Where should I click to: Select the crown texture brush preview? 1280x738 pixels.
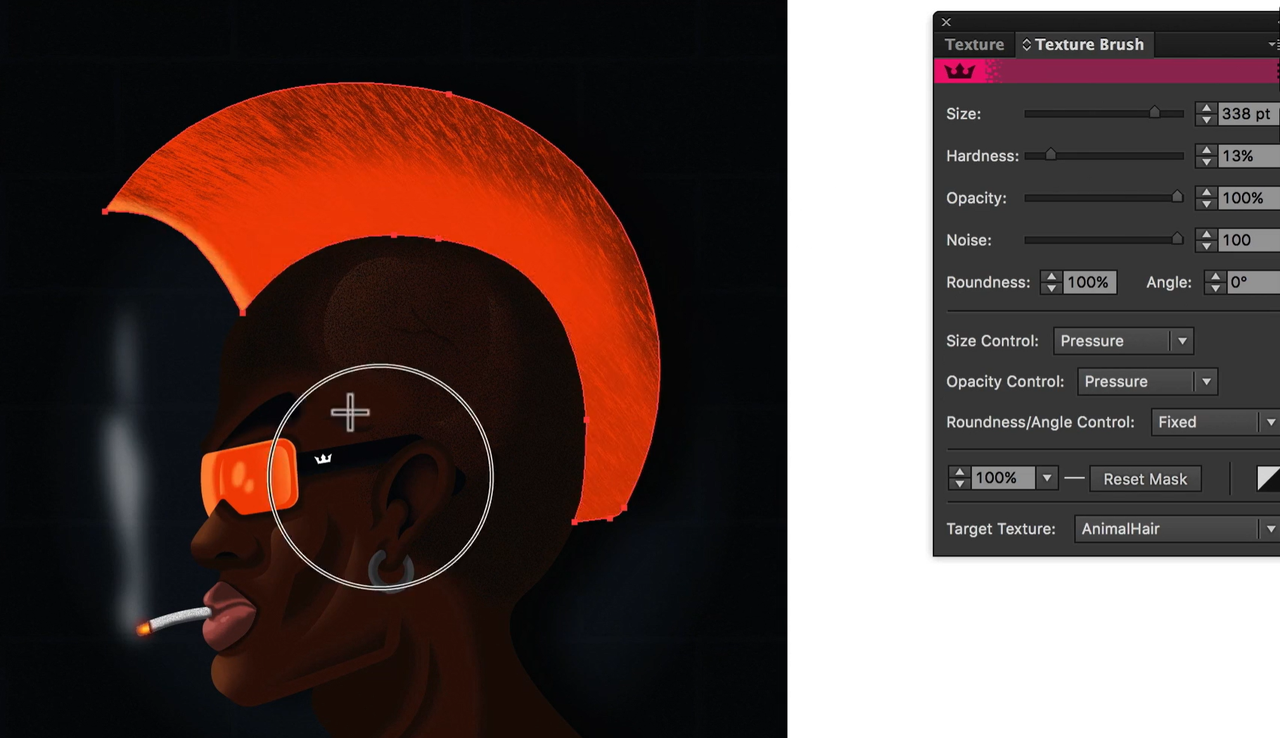[959, 70]
